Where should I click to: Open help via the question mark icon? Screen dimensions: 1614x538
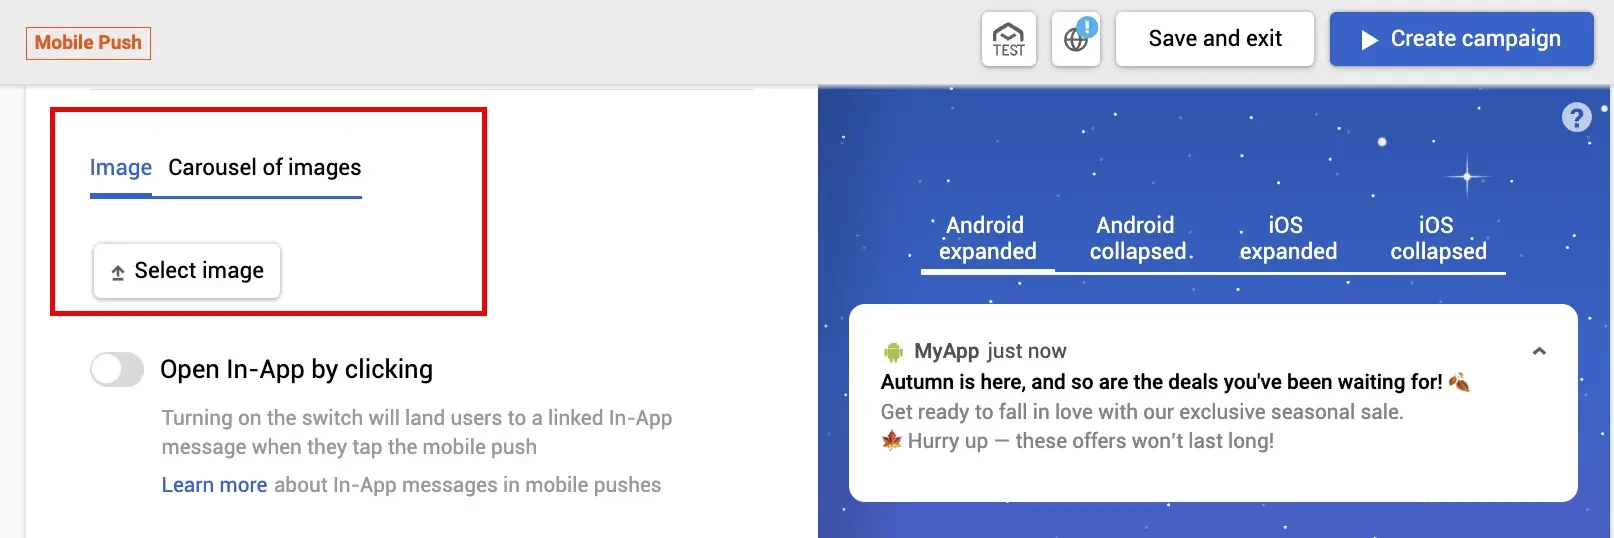[1576, 118]
